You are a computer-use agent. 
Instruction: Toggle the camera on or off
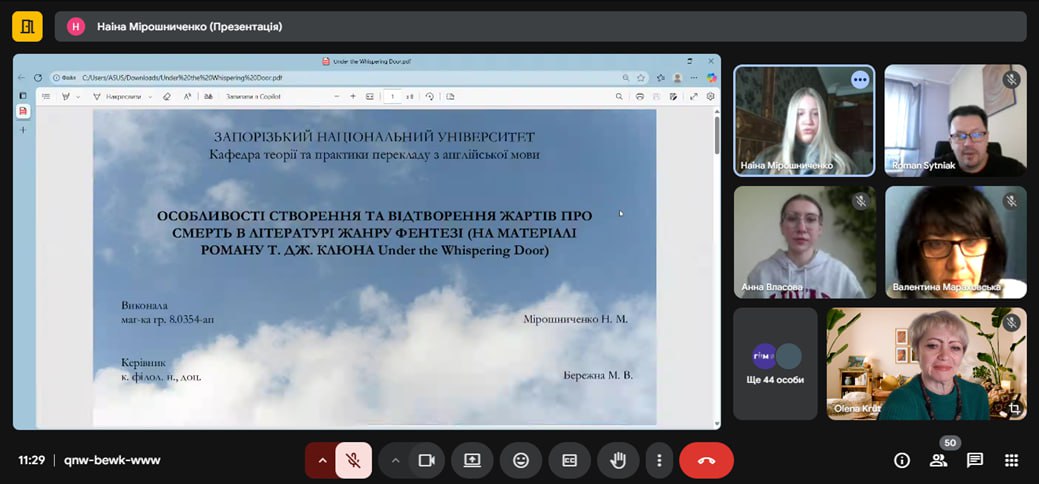(x=426, y=460)
